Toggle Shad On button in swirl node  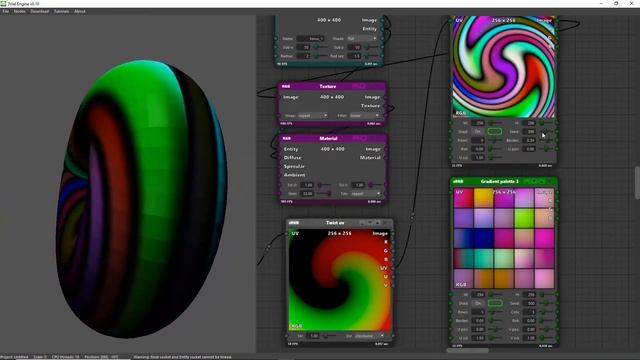(x=477, y=132)
